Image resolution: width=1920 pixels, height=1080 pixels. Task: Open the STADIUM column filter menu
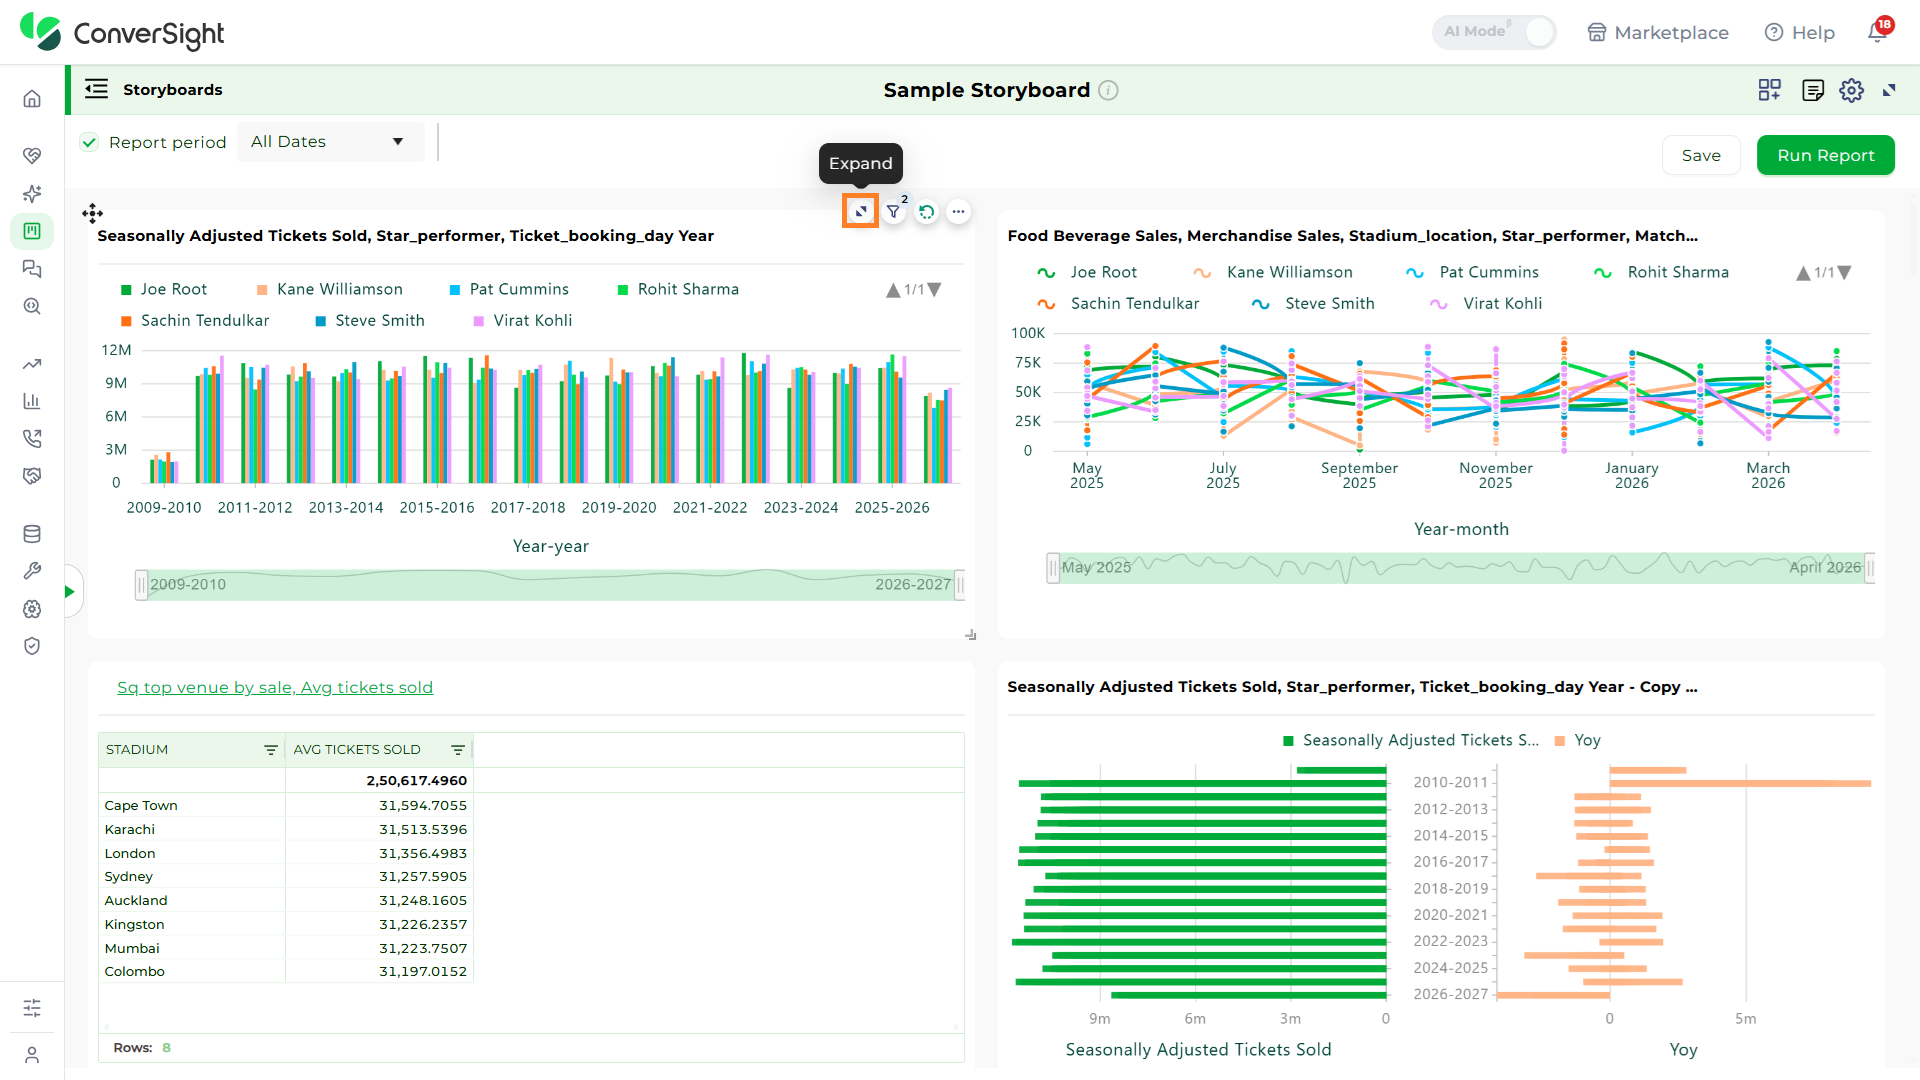coord(270,750)
